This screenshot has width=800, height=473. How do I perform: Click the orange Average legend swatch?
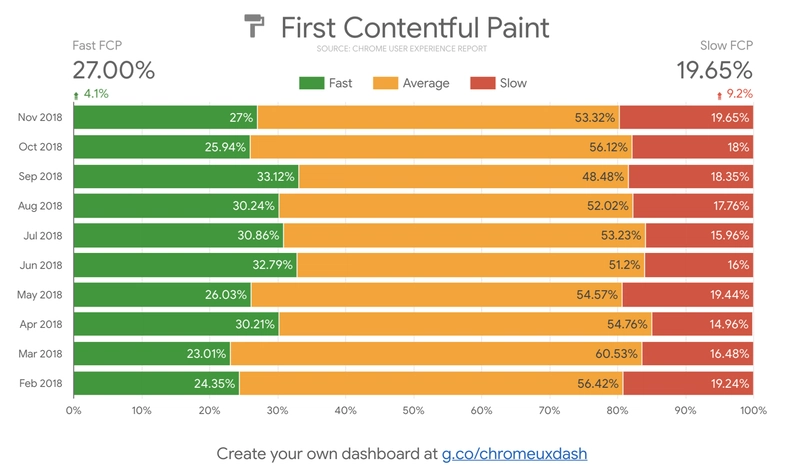tap(385, 83)
